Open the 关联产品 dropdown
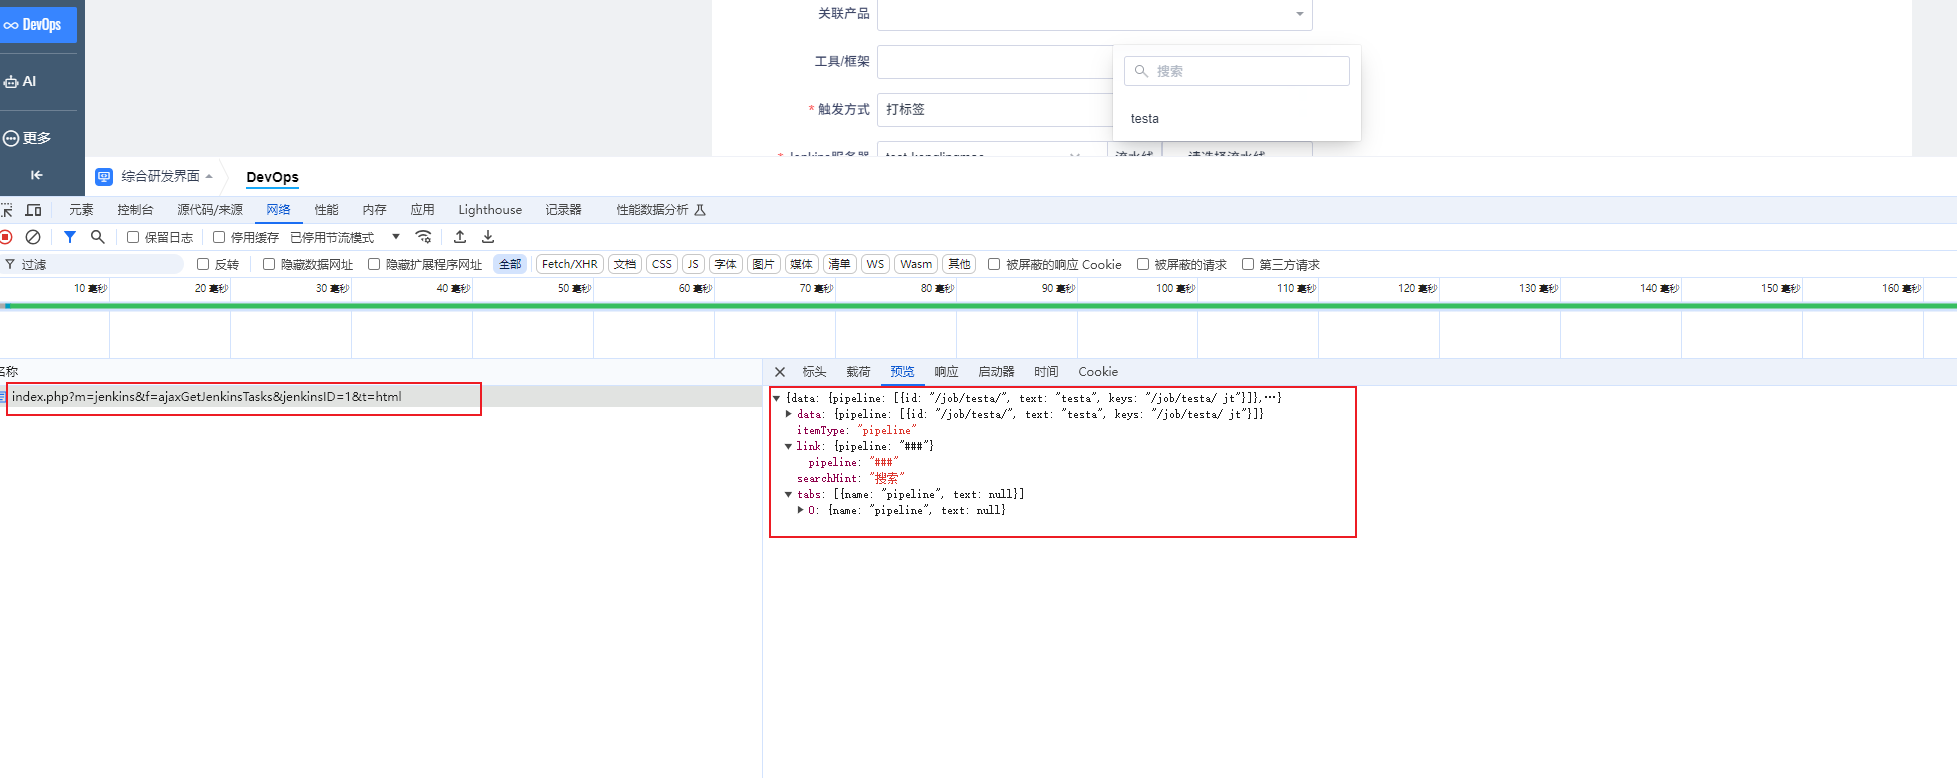The image size is (1957, 778). point(1095,14)
